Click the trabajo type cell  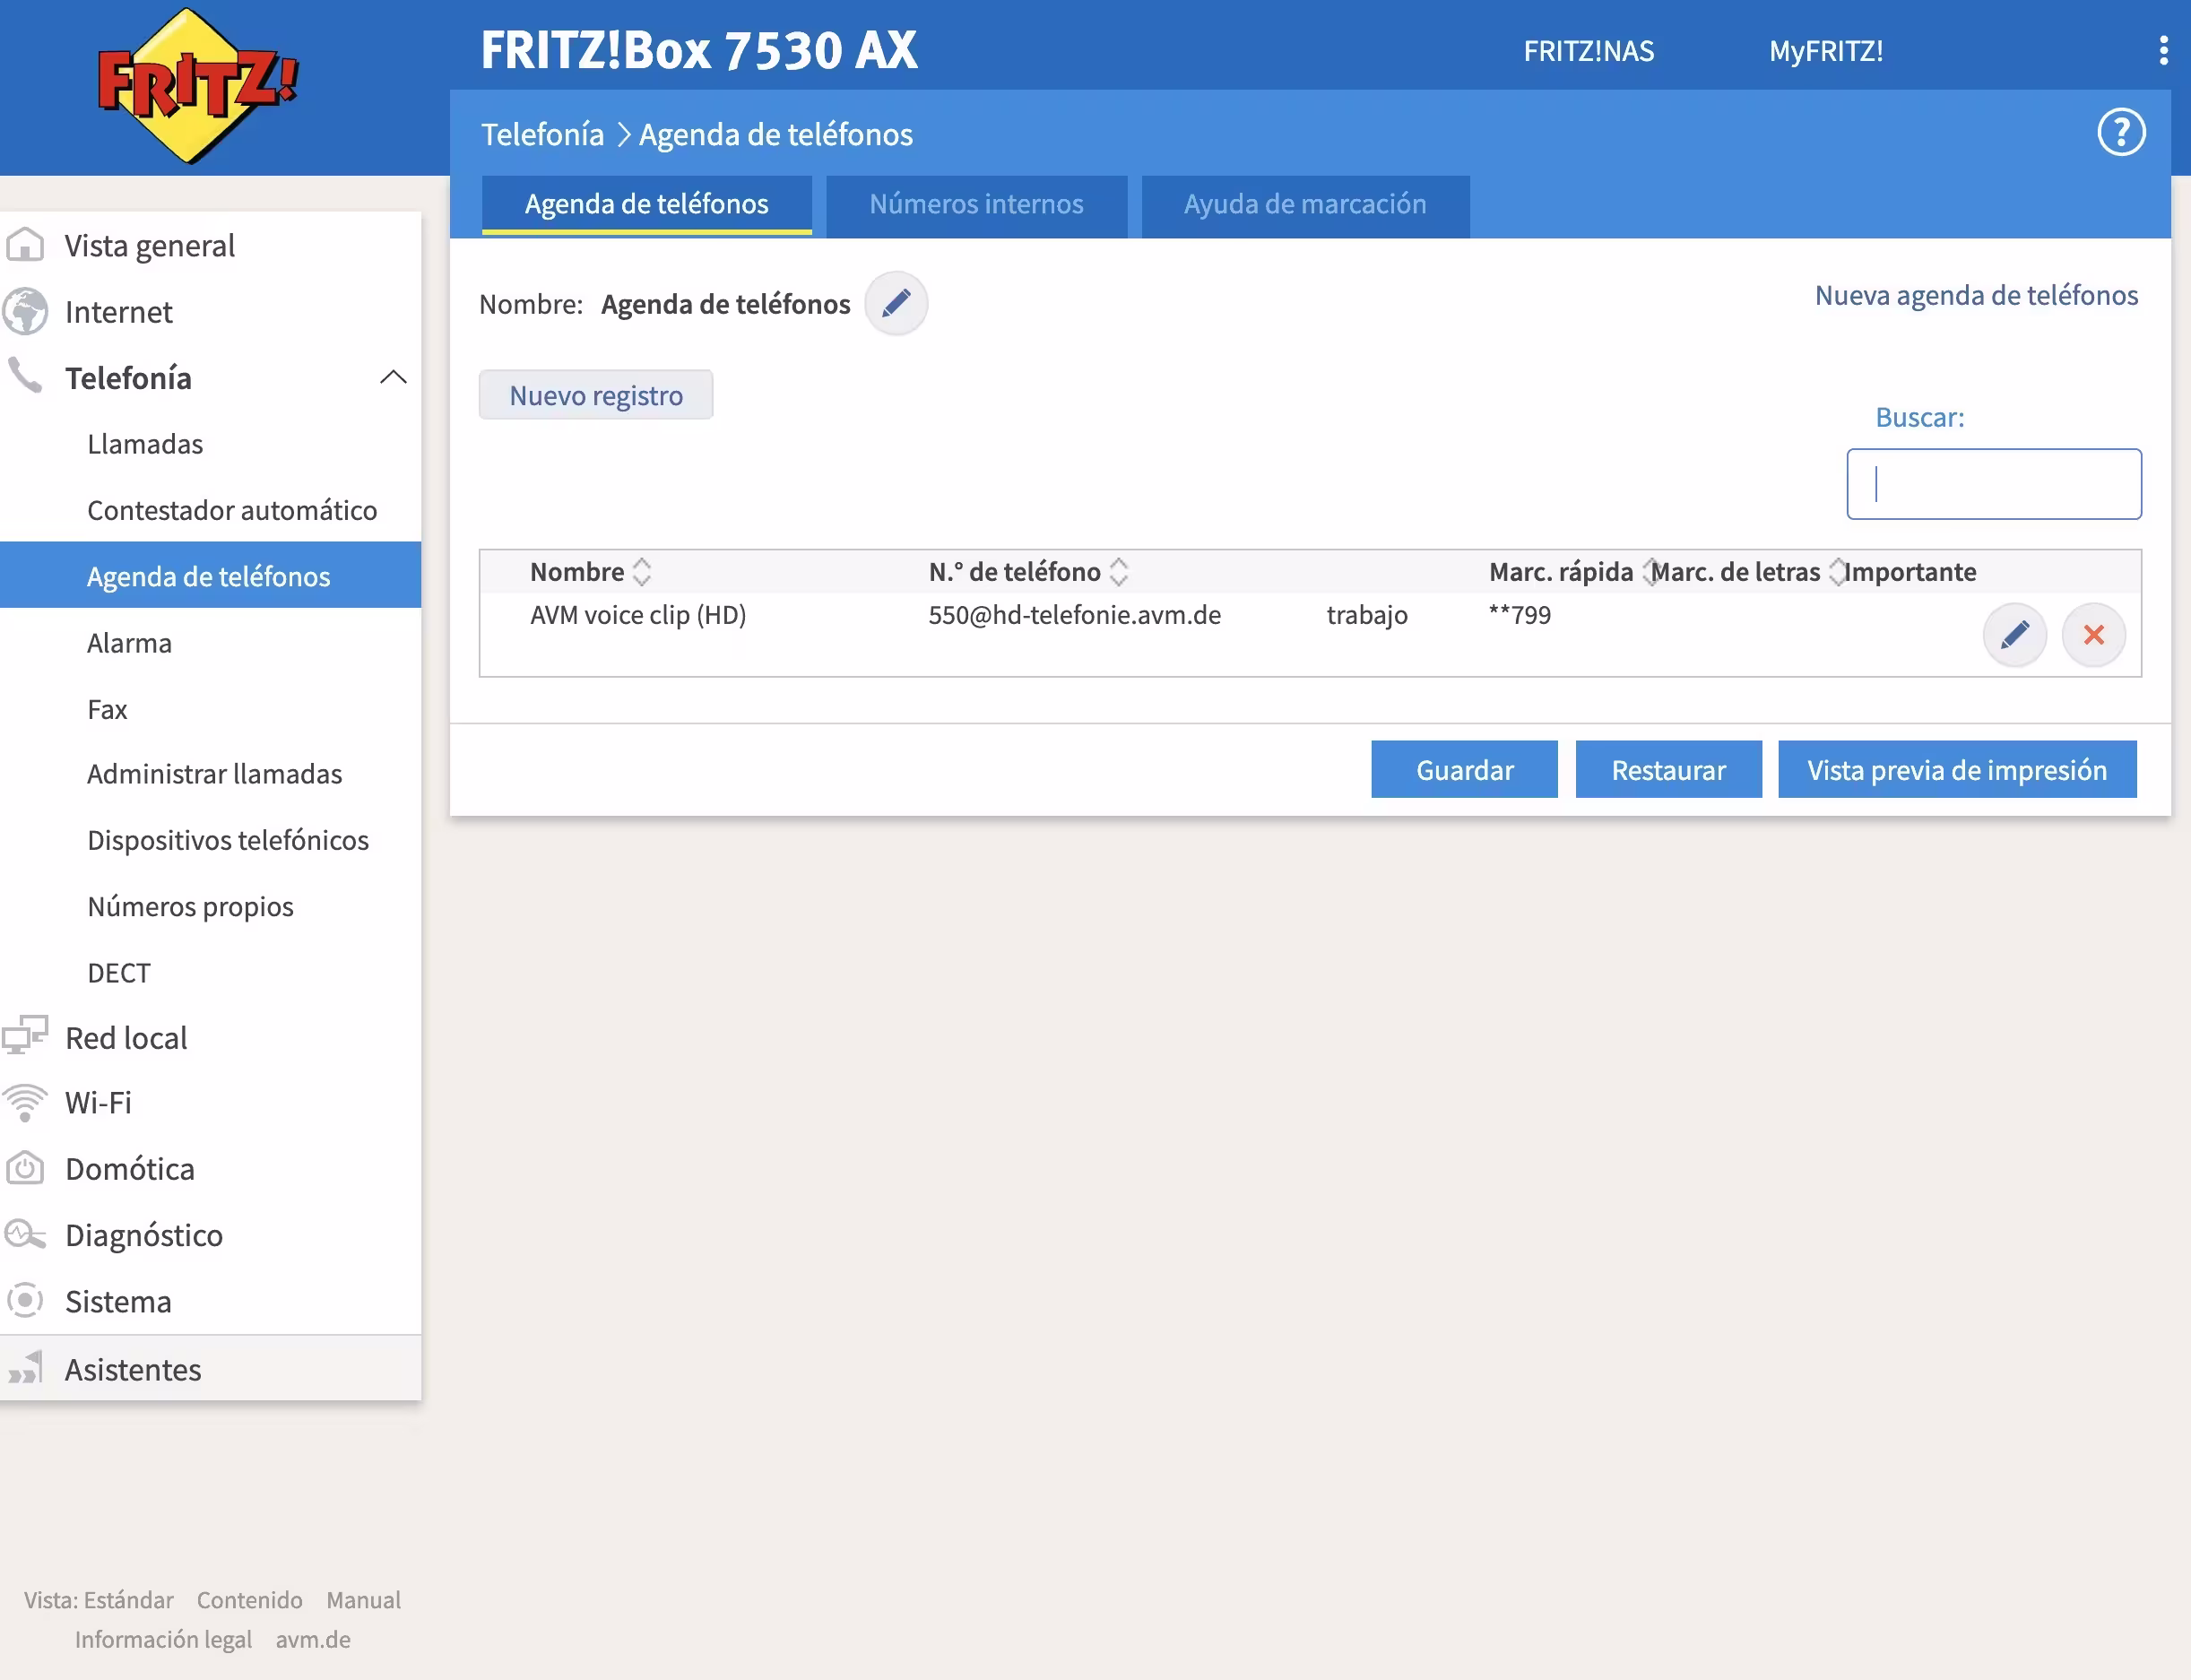[1367, 615]
